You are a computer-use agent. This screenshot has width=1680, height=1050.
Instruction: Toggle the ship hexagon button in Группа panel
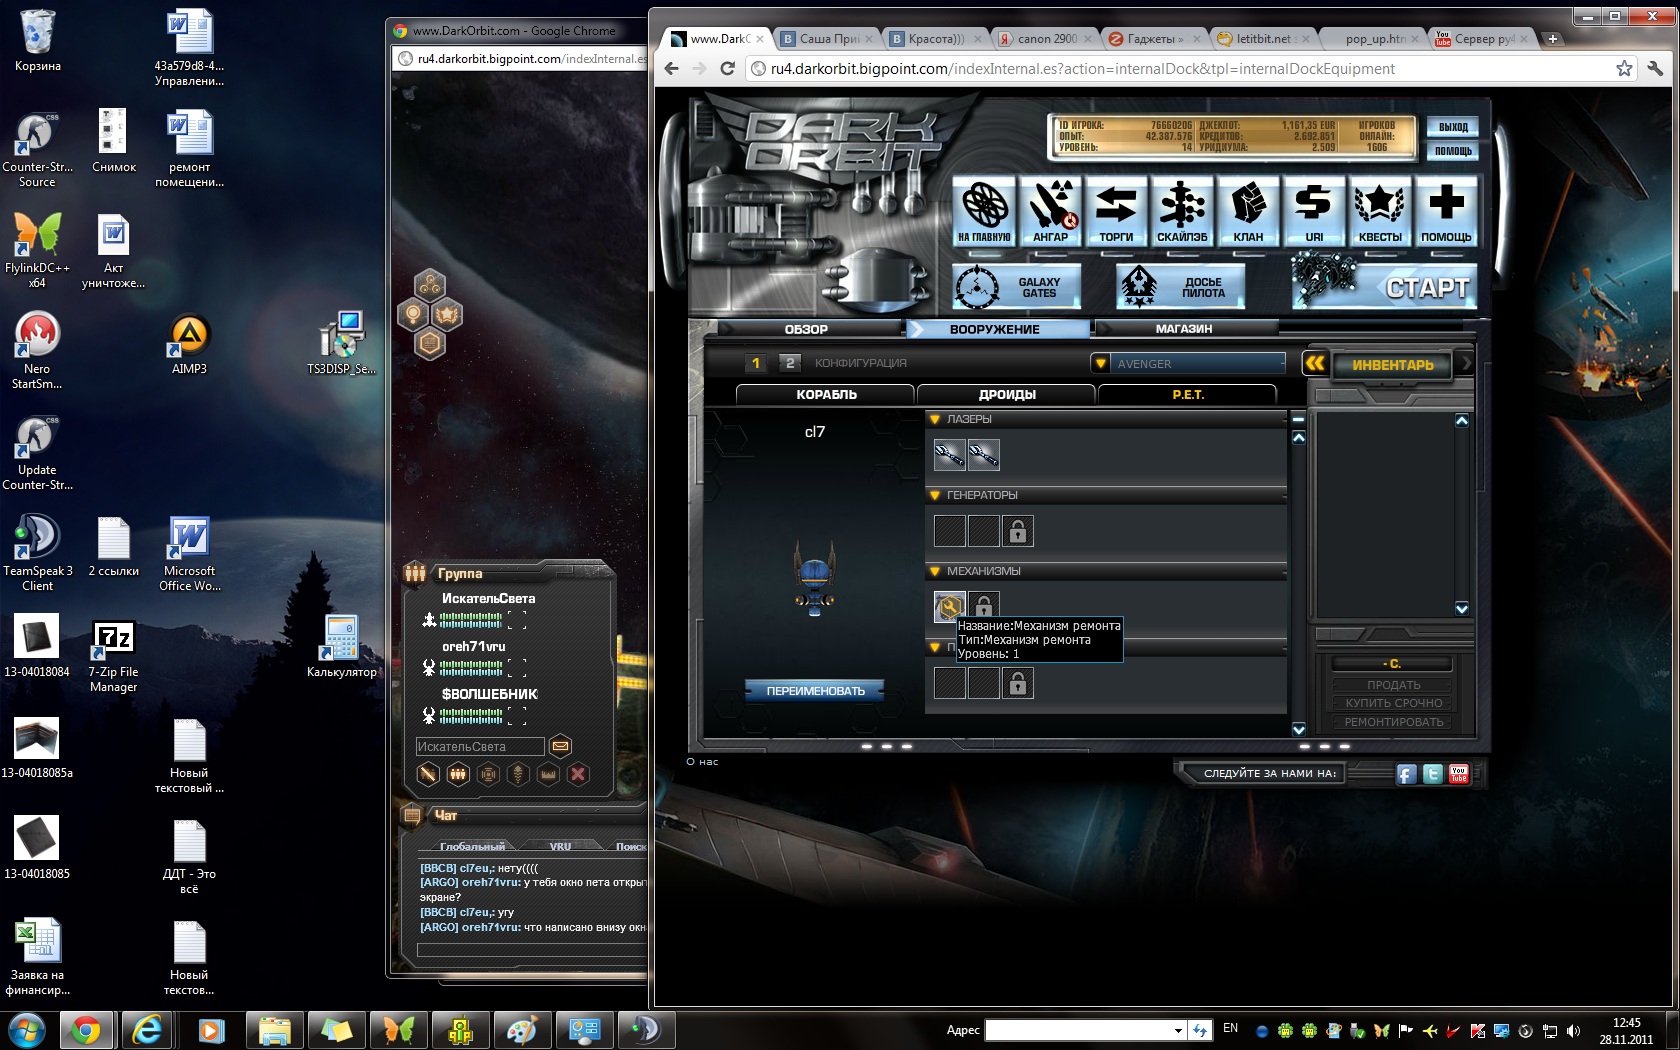pyautogui.click(x=518, y=774)
